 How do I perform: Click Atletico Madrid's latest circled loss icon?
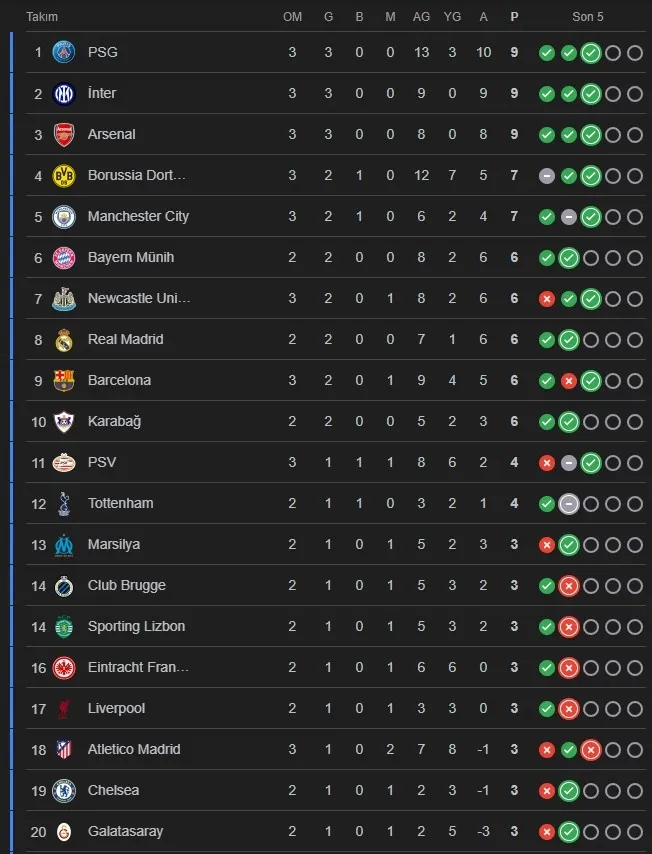click(x=591, y=749)
